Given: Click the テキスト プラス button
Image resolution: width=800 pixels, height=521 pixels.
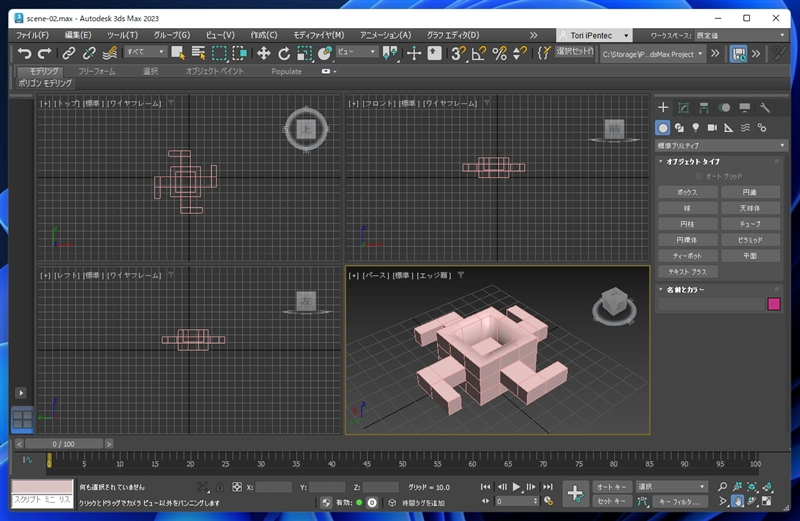Looking at the screenshot, I should pyautogui.click(x=687, y=272).
